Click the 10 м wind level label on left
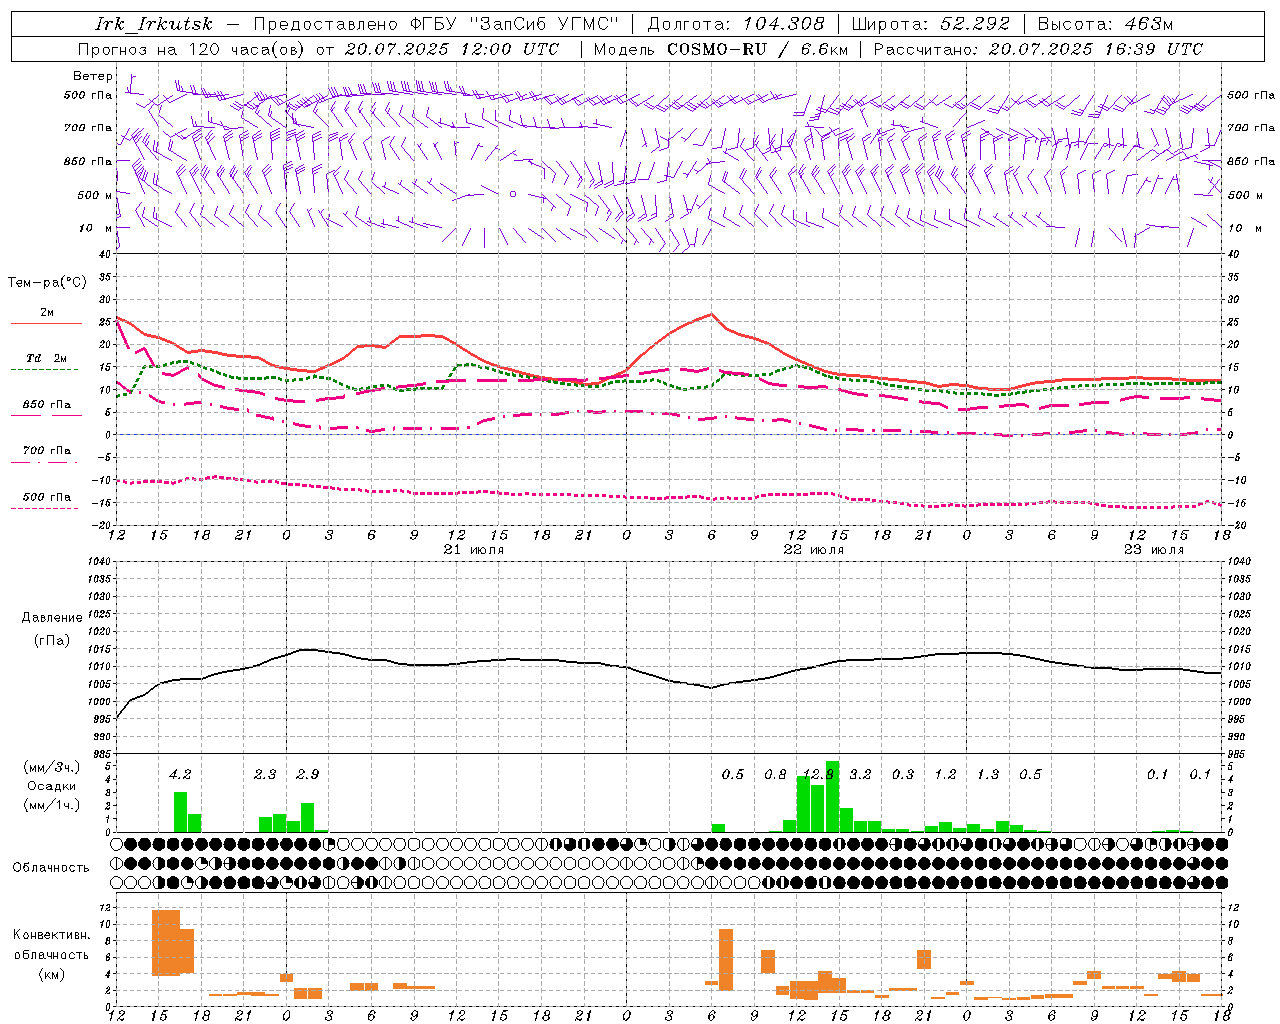The height and width of the screenshot is (1024, 1280). pyautogui.click(x=95, y=228)
